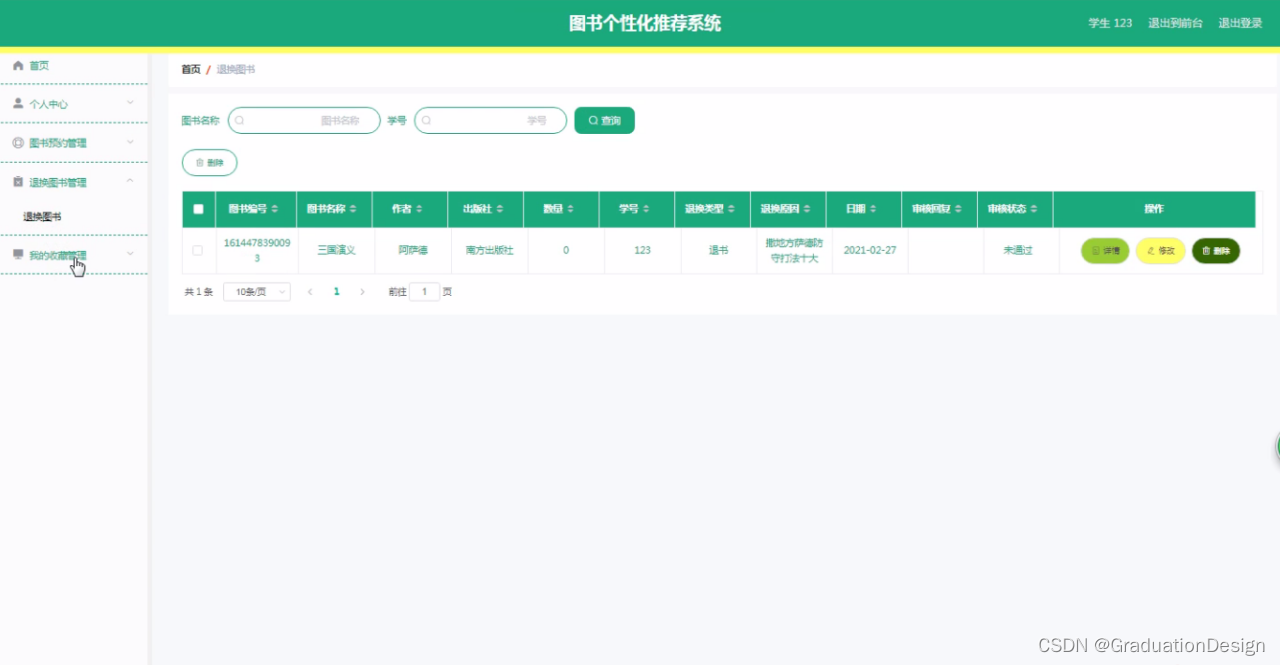The width and height of the screenshot is (1280, 665).
Task: Open the 个人中心 sidebar menu
Action: click(x=74, y=104)
